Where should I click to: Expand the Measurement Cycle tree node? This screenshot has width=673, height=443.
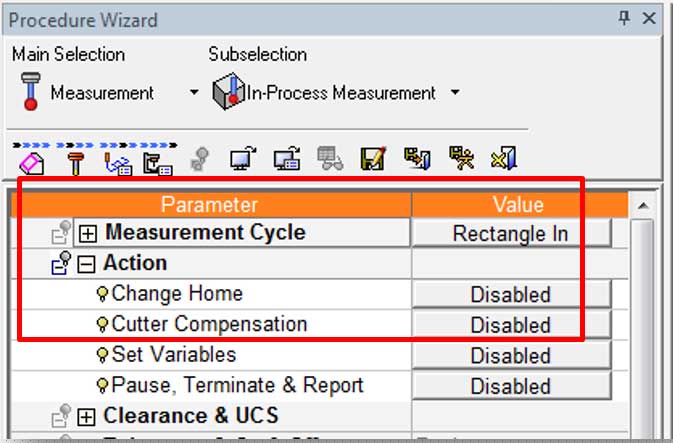(x=88, y=233)
